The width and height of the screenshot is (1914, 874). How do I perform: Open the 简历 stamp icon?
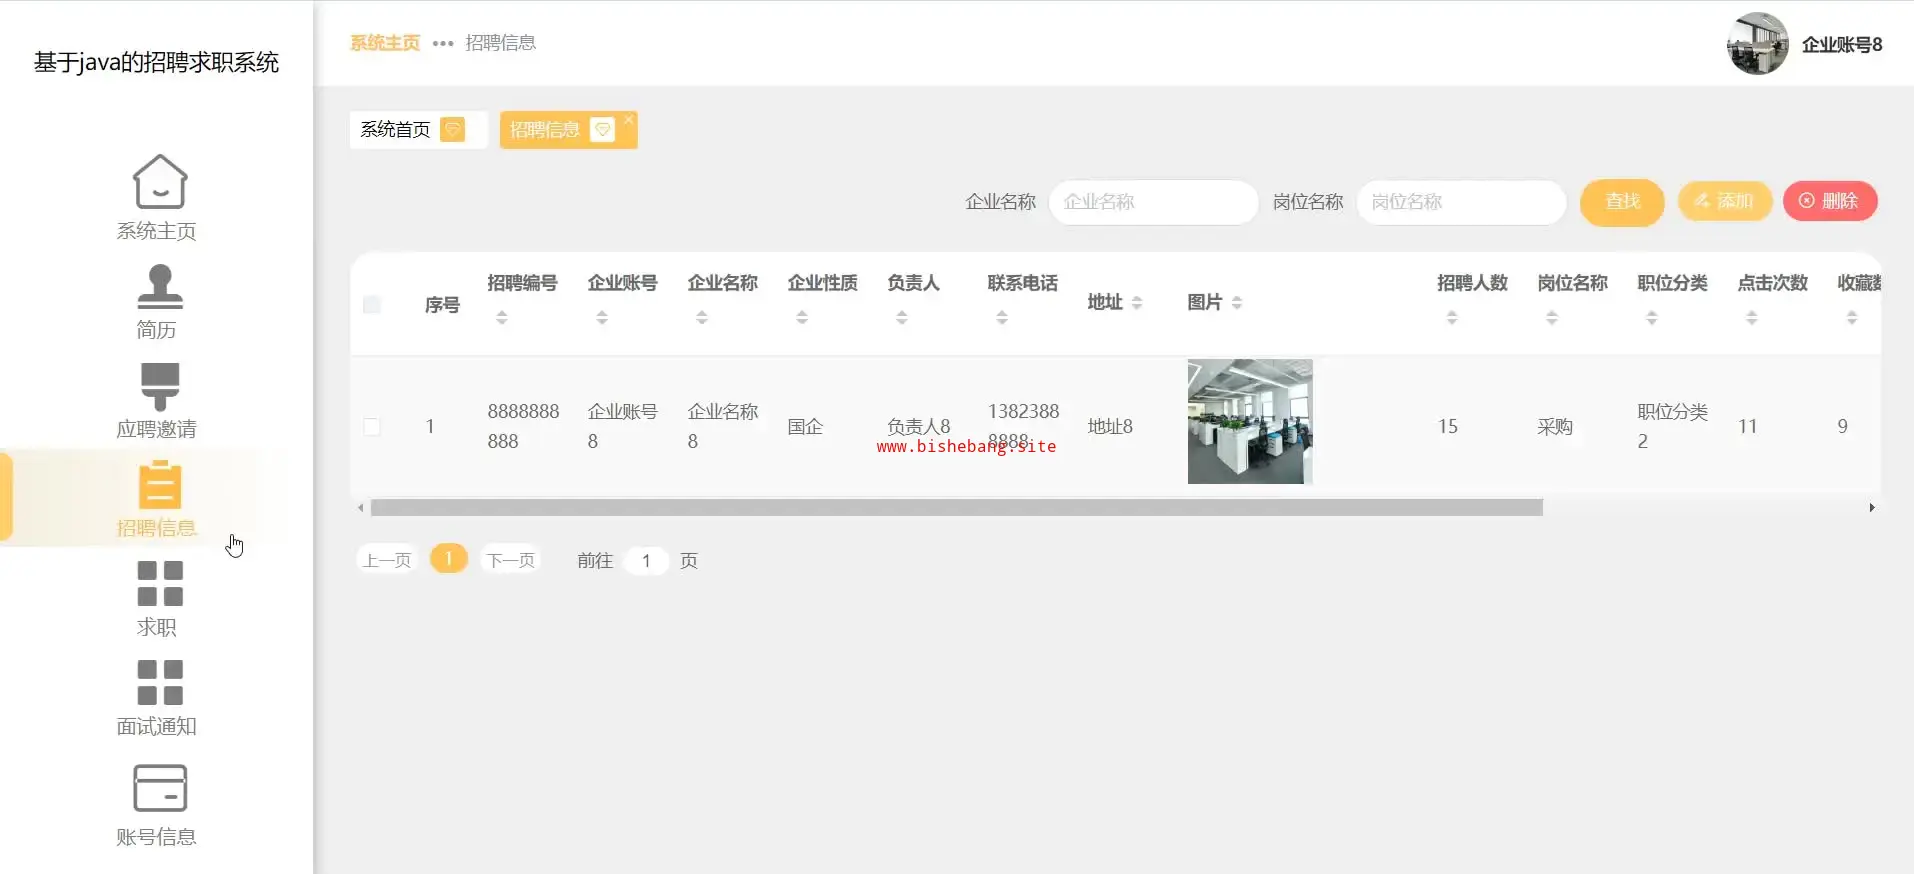159,287
